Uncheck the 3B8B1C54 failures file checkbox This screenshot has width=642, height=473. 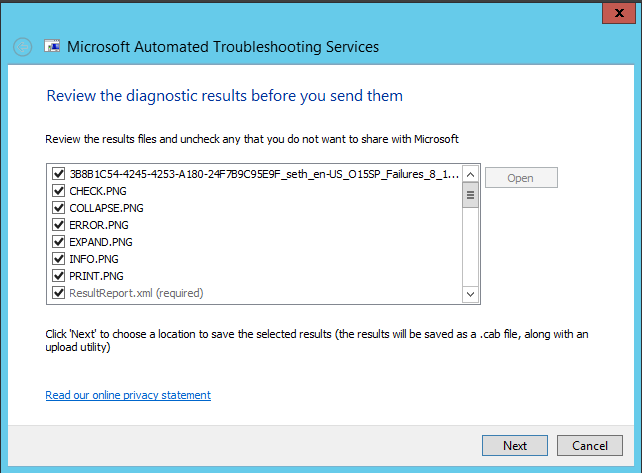coord(59,174)
